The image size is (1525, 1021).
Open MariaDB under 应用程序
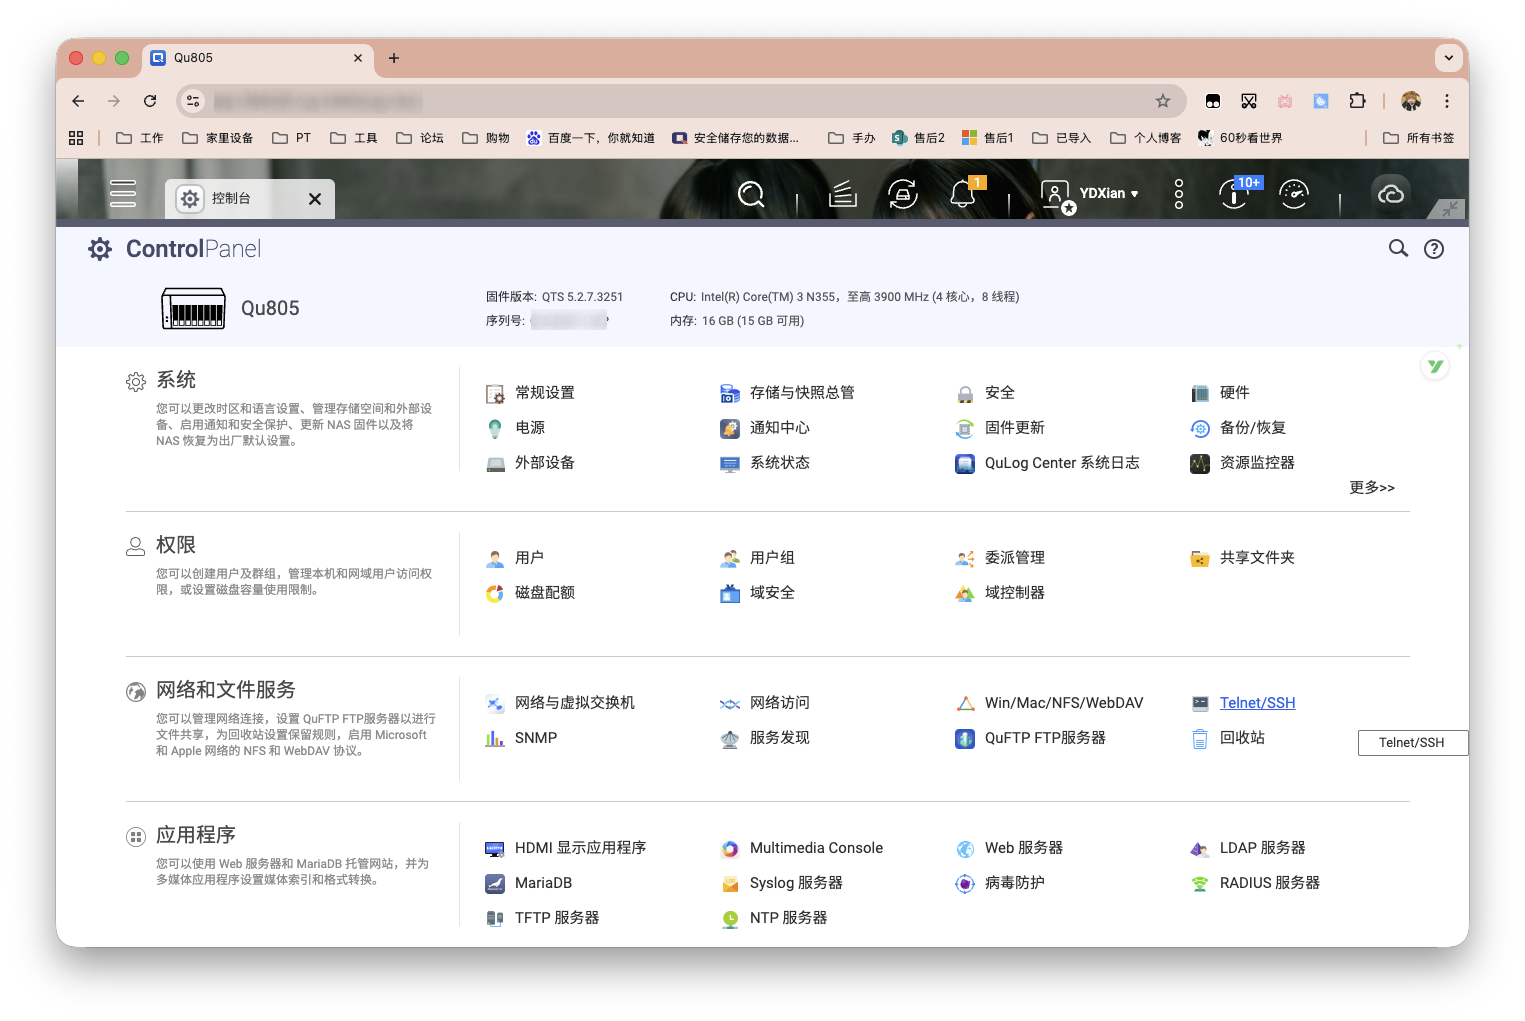543,882
